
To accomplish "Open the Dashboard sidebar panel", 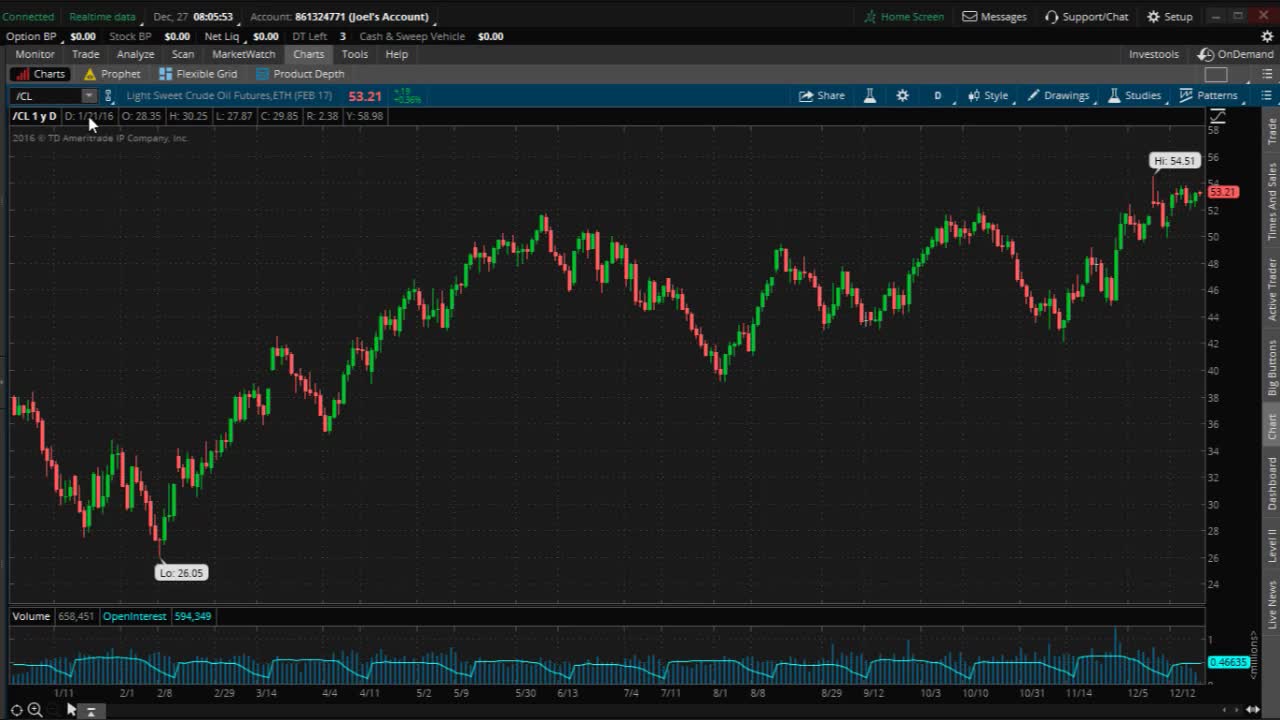I will point(1272,483).
